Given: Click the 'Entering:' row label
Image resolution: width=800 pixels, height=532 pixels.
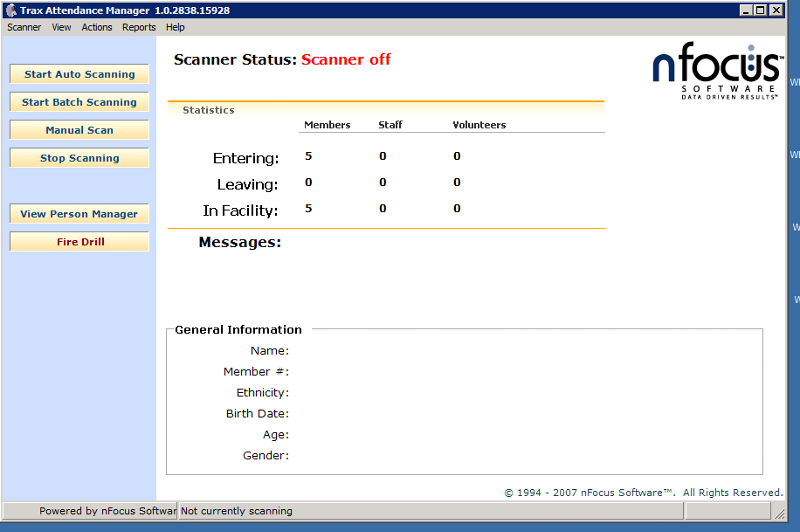Looking at the screenshot, I should [246, 158].
